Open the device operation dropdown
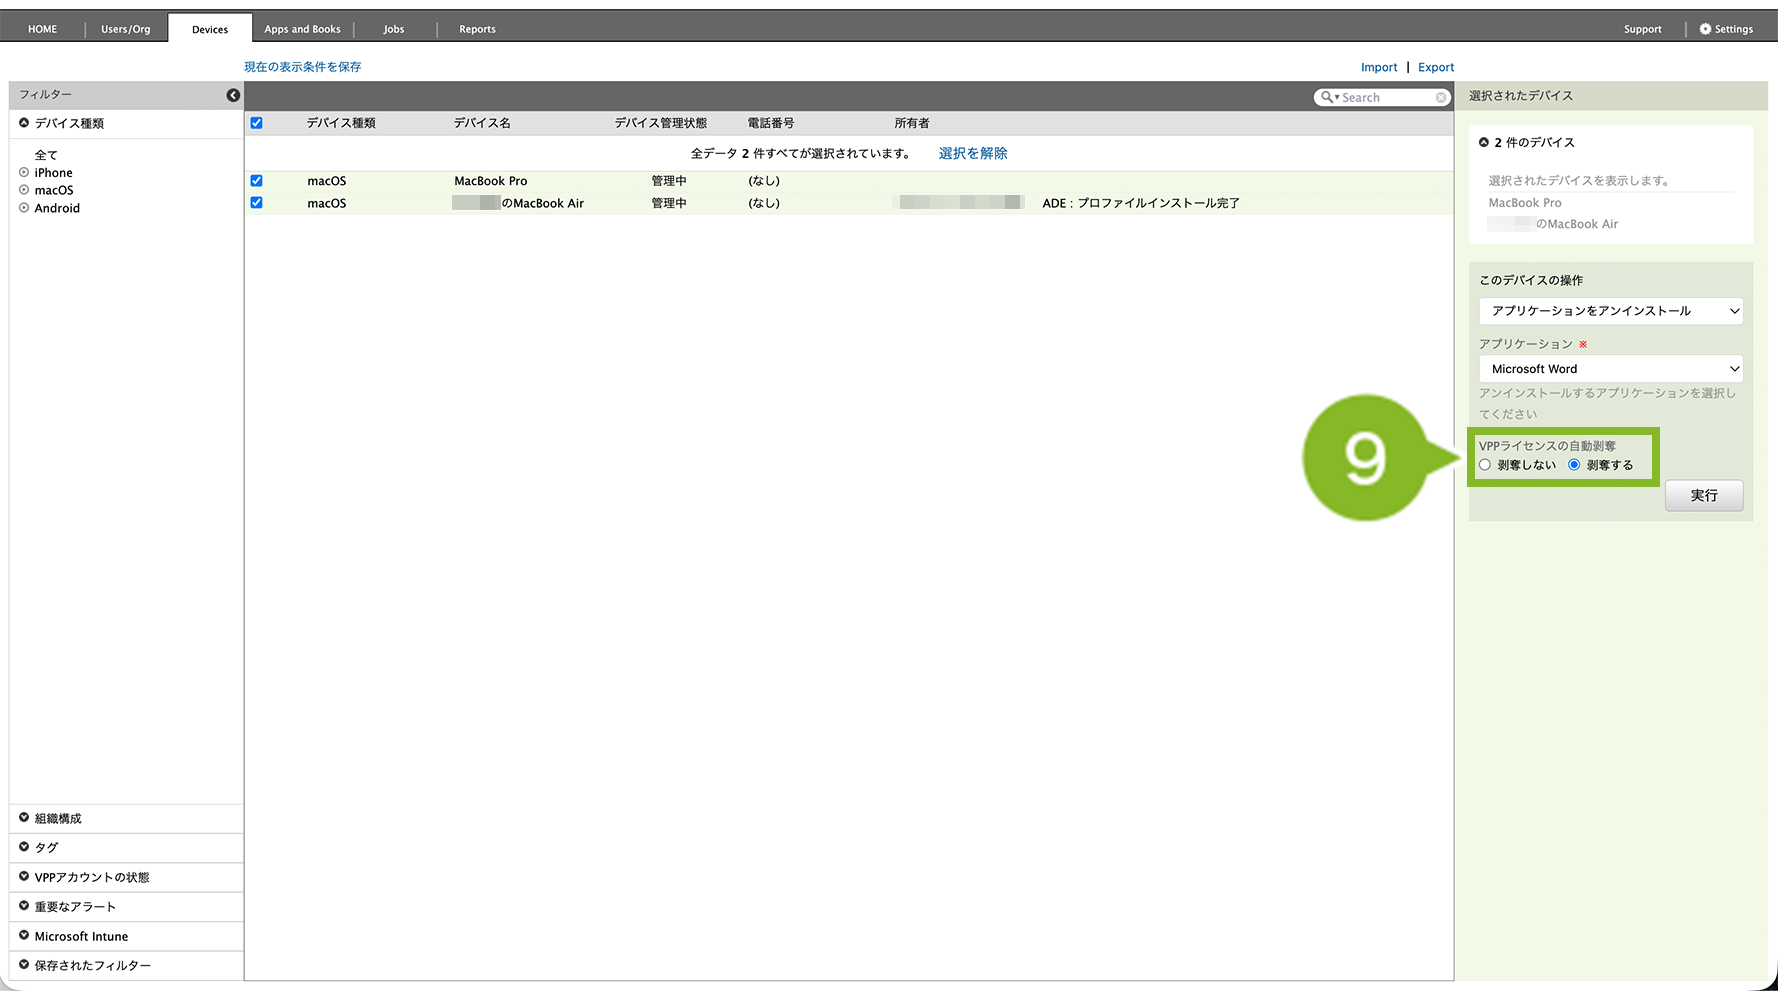Image resolution: width=1778 pixels, height=1000 pixels. pos(1611,311)
